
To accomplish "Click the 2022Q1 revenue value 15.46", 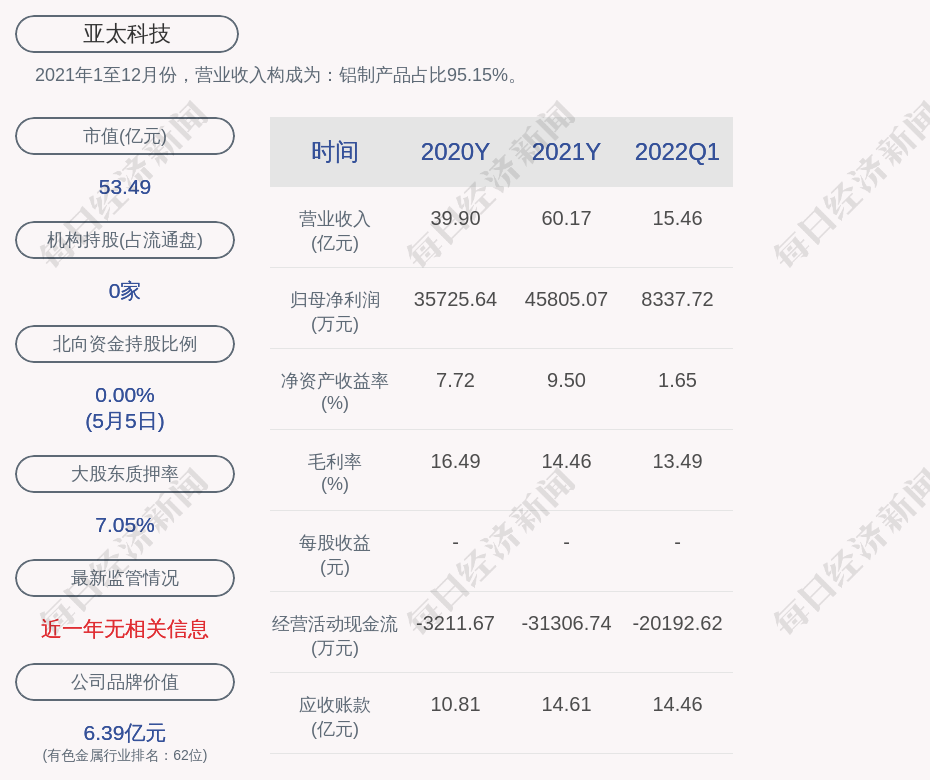I will coord(677,218).
